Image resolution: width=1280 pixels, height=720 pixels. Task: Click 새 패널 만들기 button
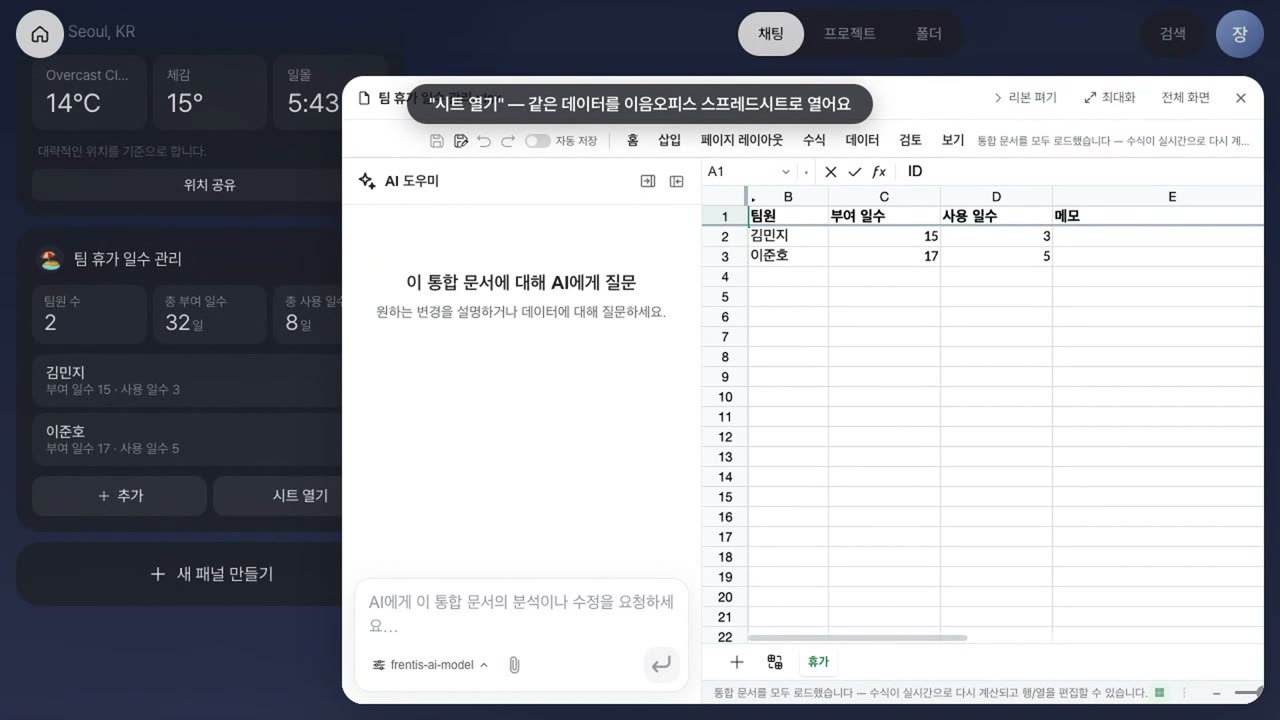pos(211,574)
